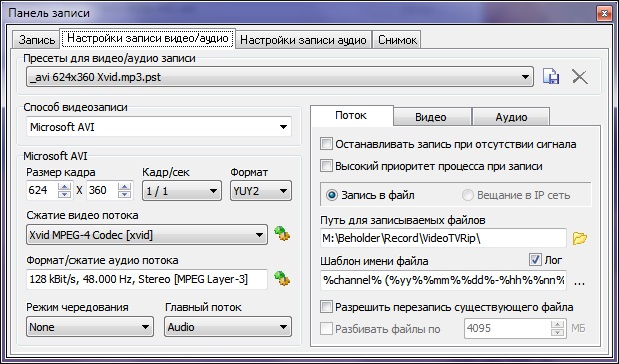Switch to the Аудио sub-tab
This screenshot has height=364, width=619.
click(511, 117)
